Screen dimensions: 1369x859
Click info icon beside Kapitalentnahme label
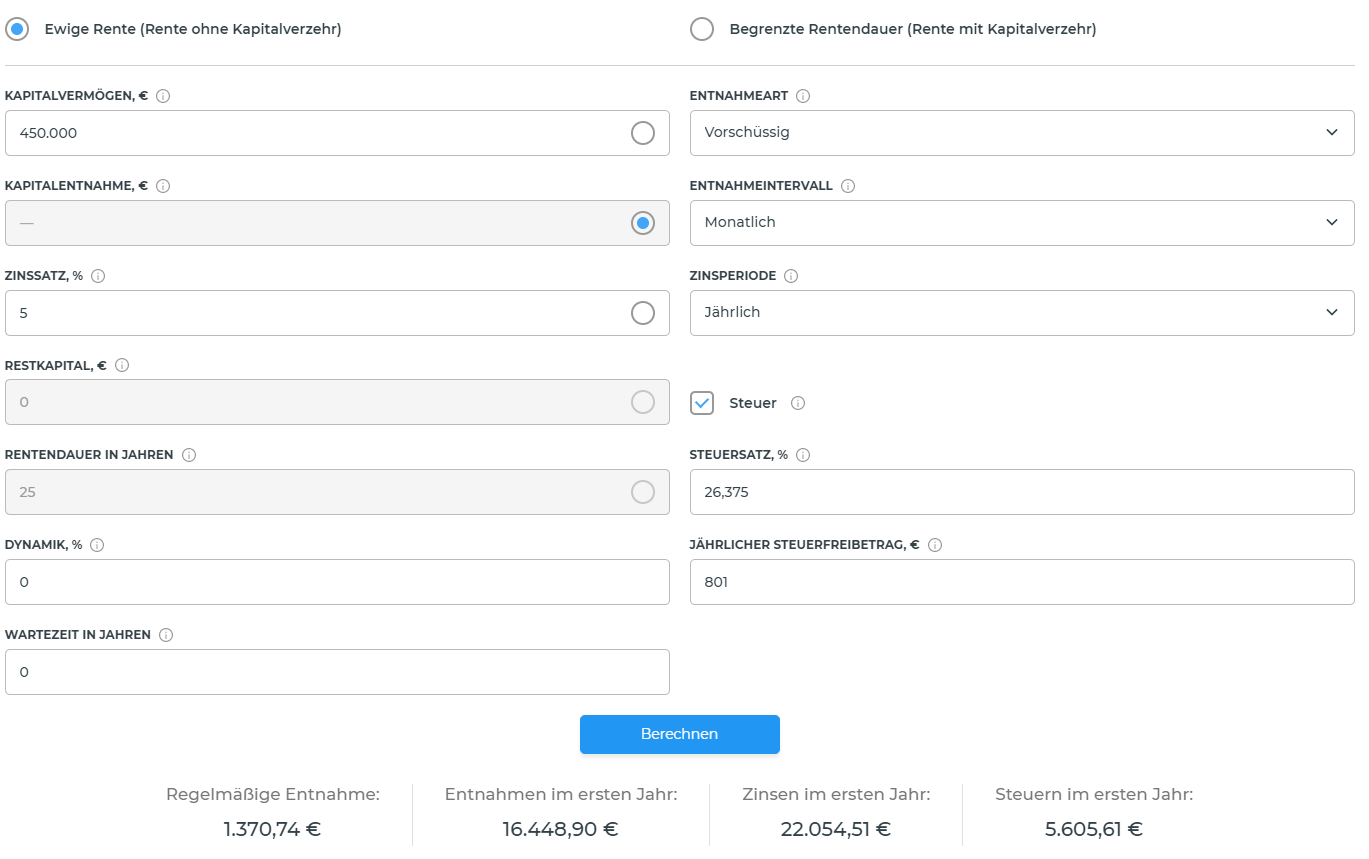(163, 186)
